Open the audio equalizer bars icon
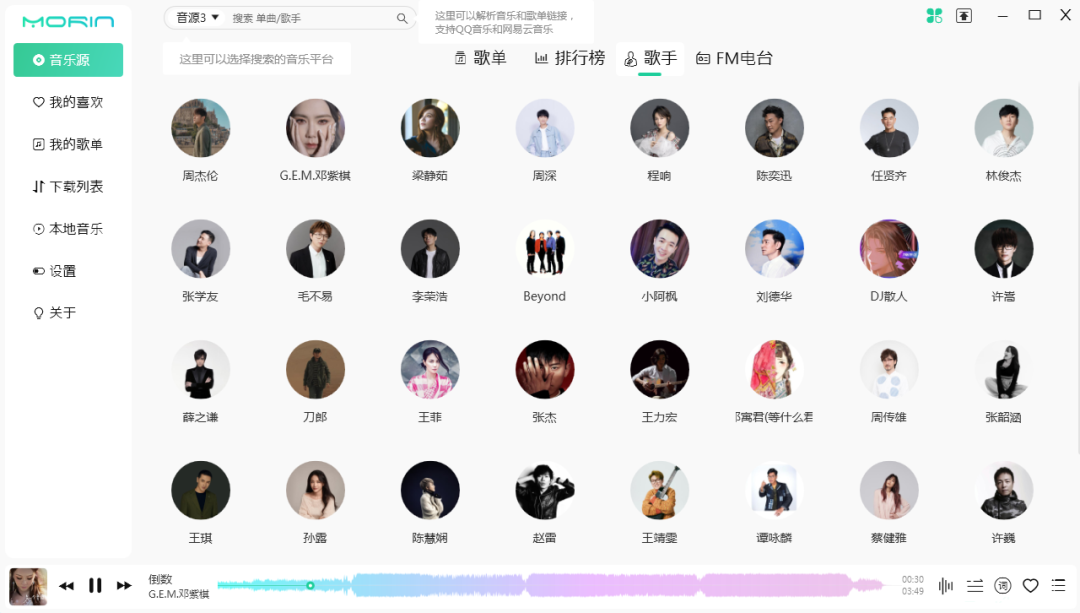 pyautogui.click(x=945, y=586)
